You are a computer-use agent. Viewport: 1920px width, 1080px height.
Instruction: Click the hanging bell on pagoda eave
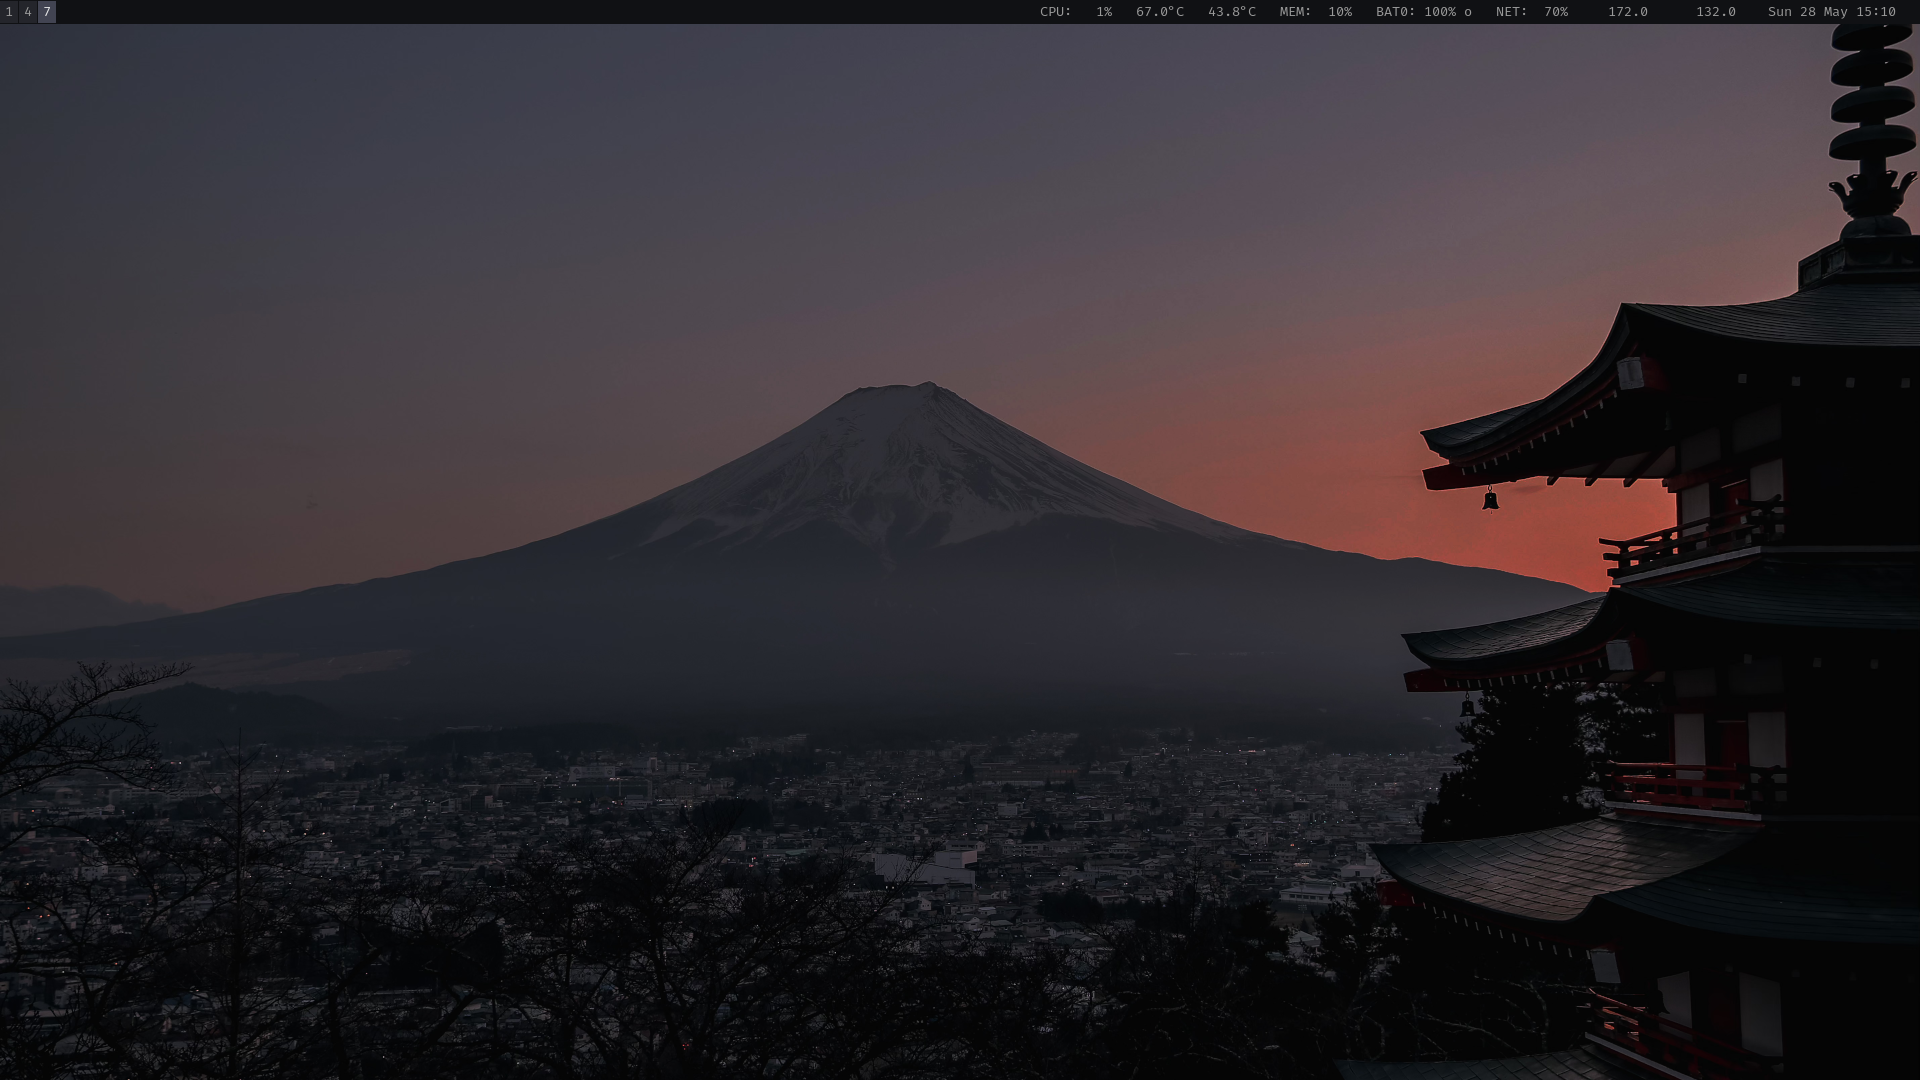pos(1490,499)
